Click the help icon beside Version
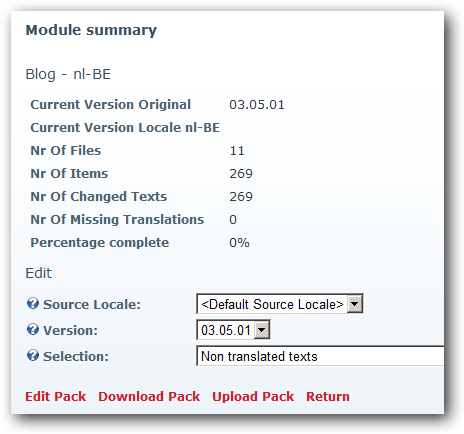This screenshot has height=434, width=464. (33, 330)
